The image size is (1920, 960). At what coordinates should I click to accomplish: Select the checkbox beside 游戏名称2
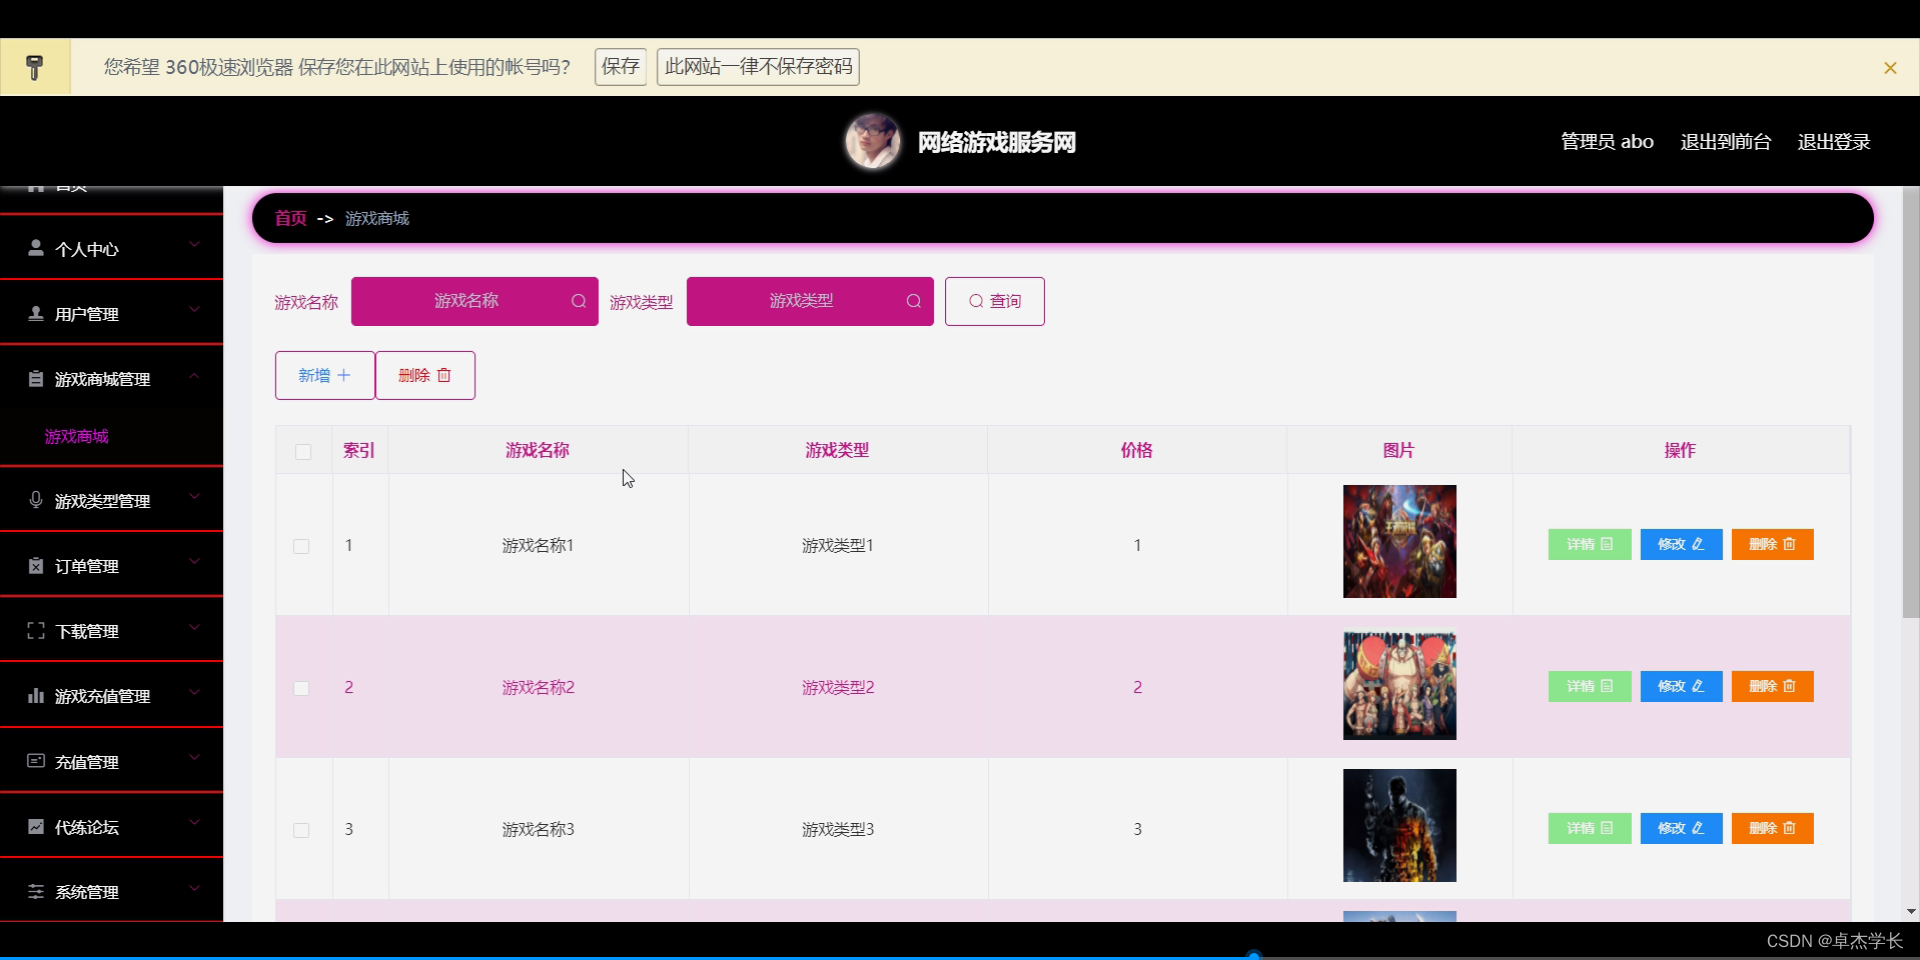[x=303, y=688]
